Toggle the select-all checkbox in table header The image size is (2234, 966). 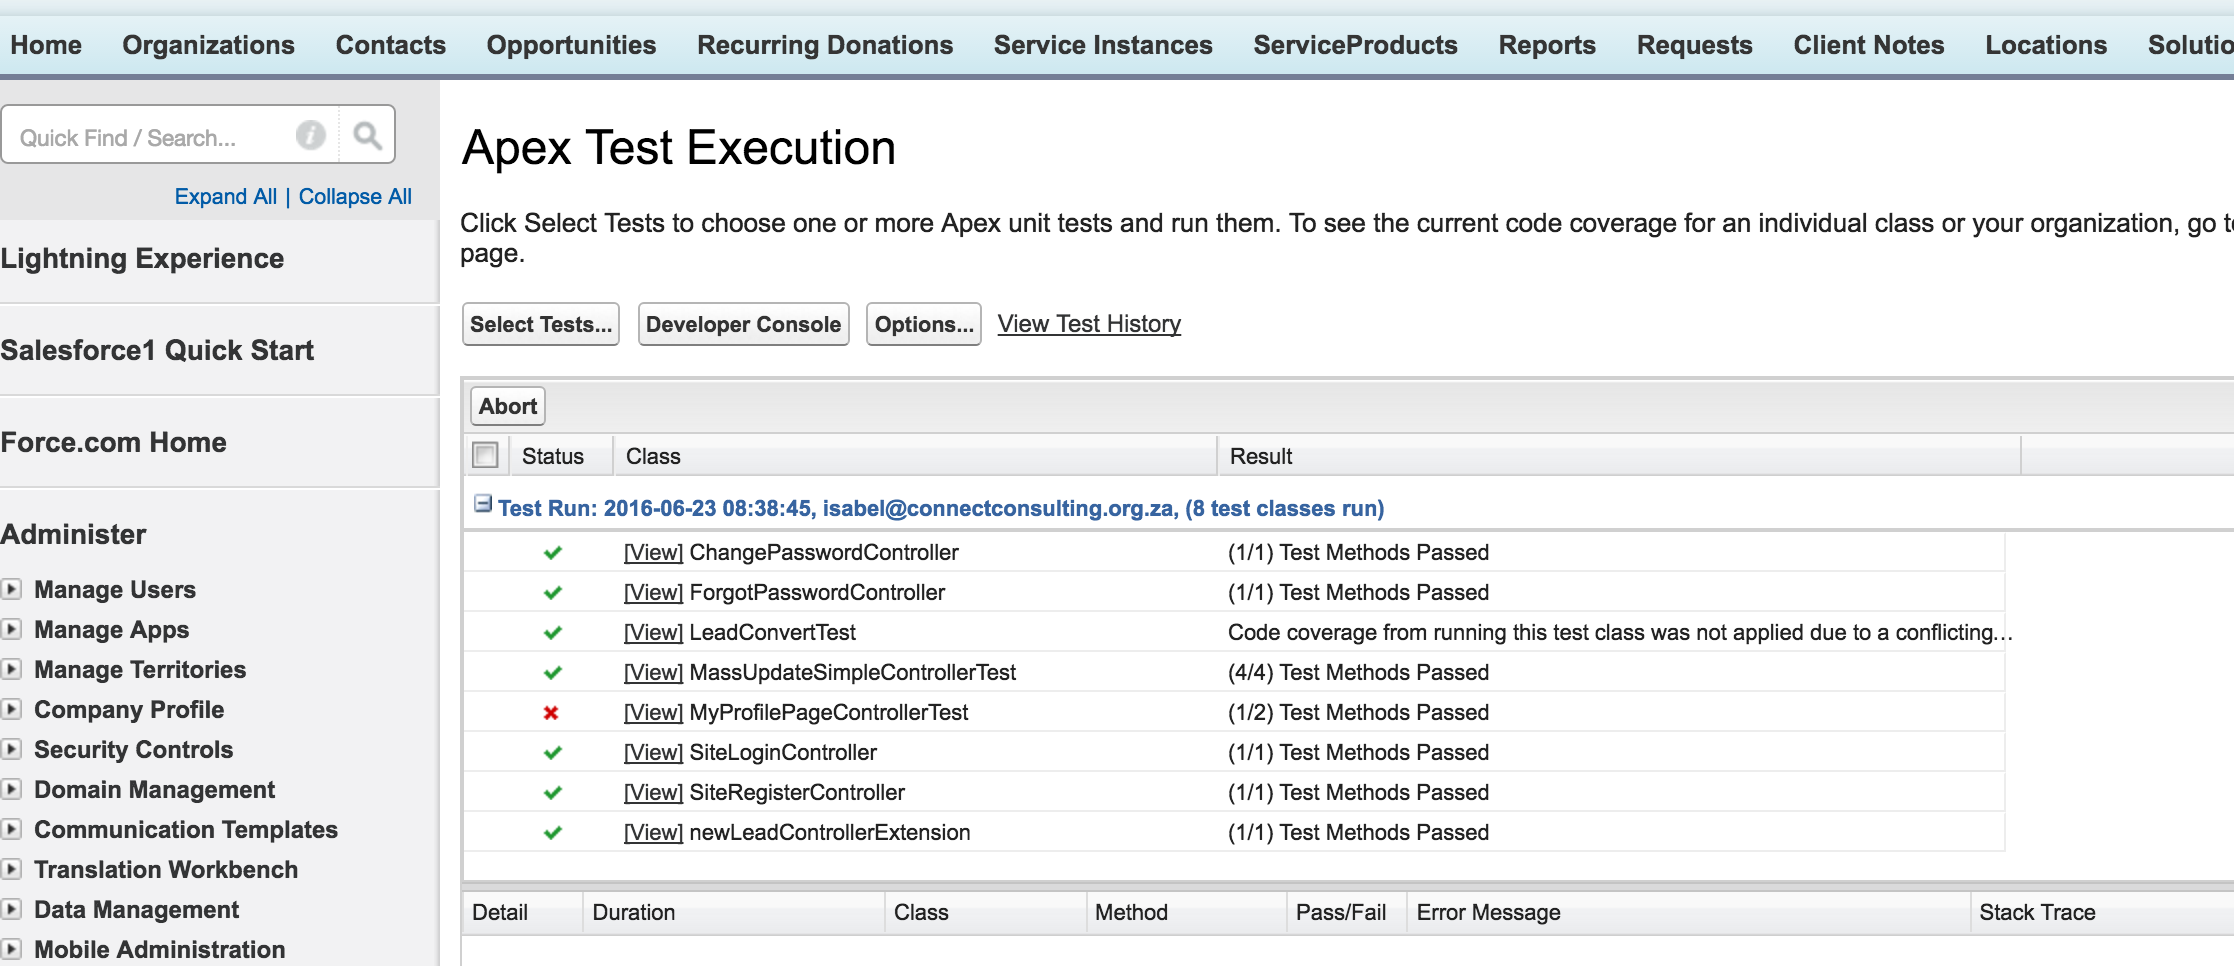[x=486, y=456]
